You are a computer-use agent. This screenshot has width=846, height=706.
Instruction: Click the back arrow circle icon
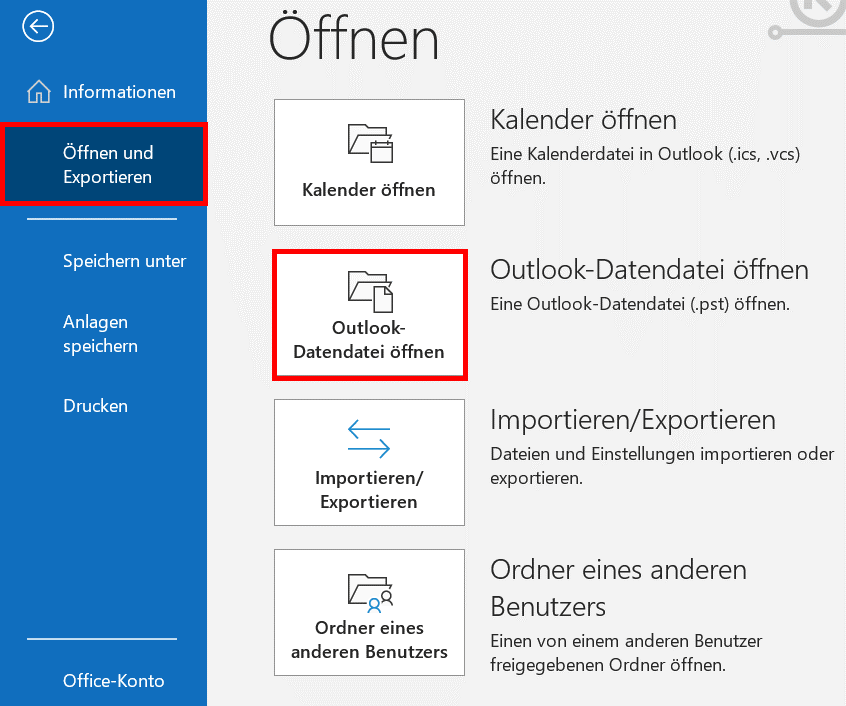(x=38, y=26)
